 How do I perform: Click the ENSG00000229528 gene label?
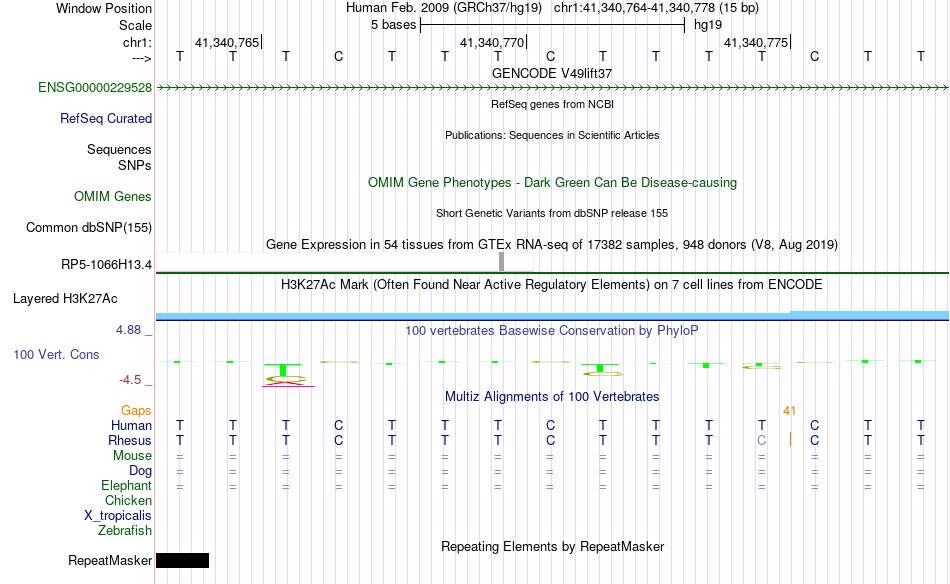[95, 87]
